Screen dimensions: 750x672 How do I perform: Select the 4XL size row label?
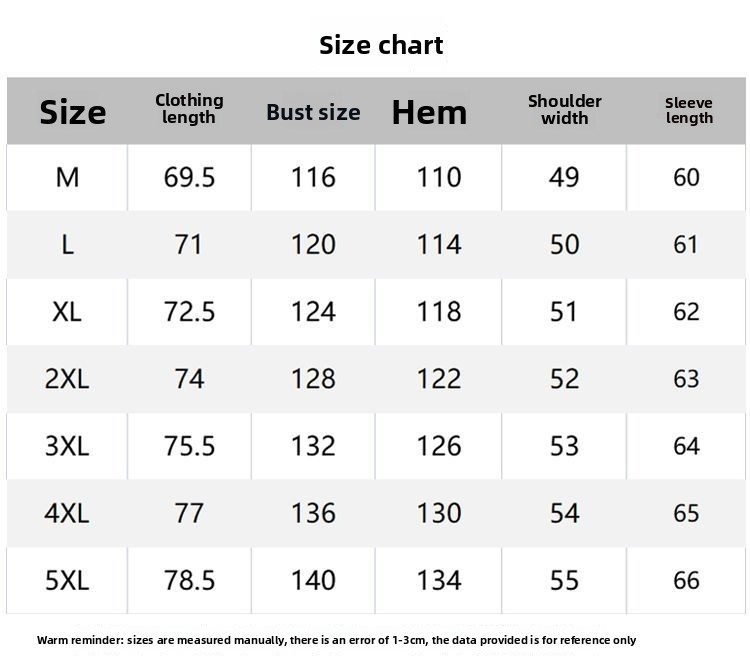click(x=67, y=513)
